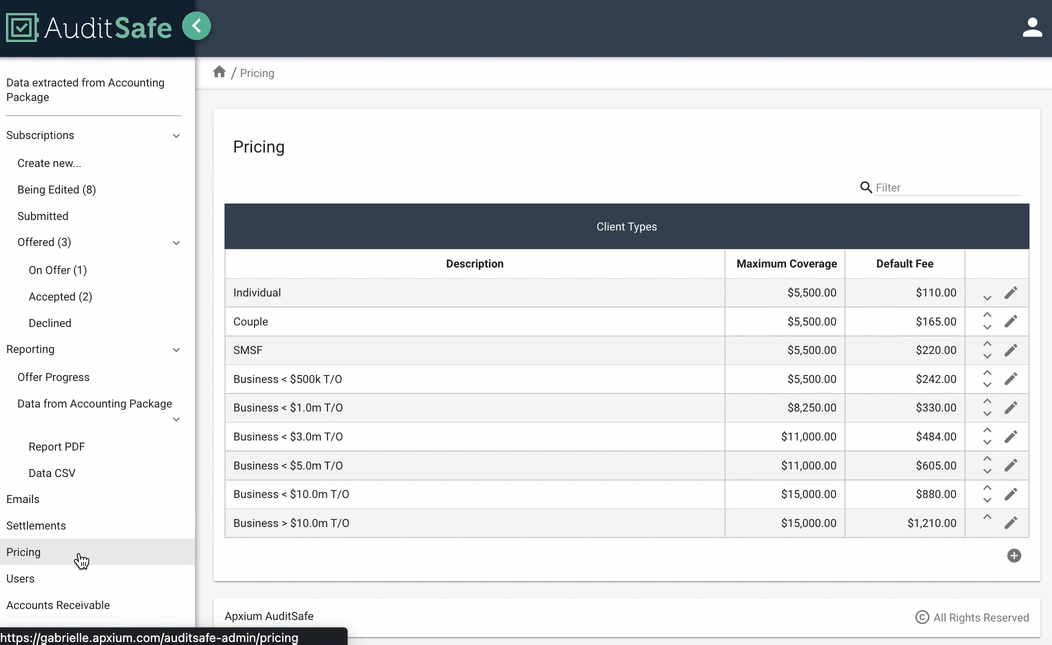Click the magnifier icon in Filter box
The image size is (1052, 645).
click(x=865, y=187)
